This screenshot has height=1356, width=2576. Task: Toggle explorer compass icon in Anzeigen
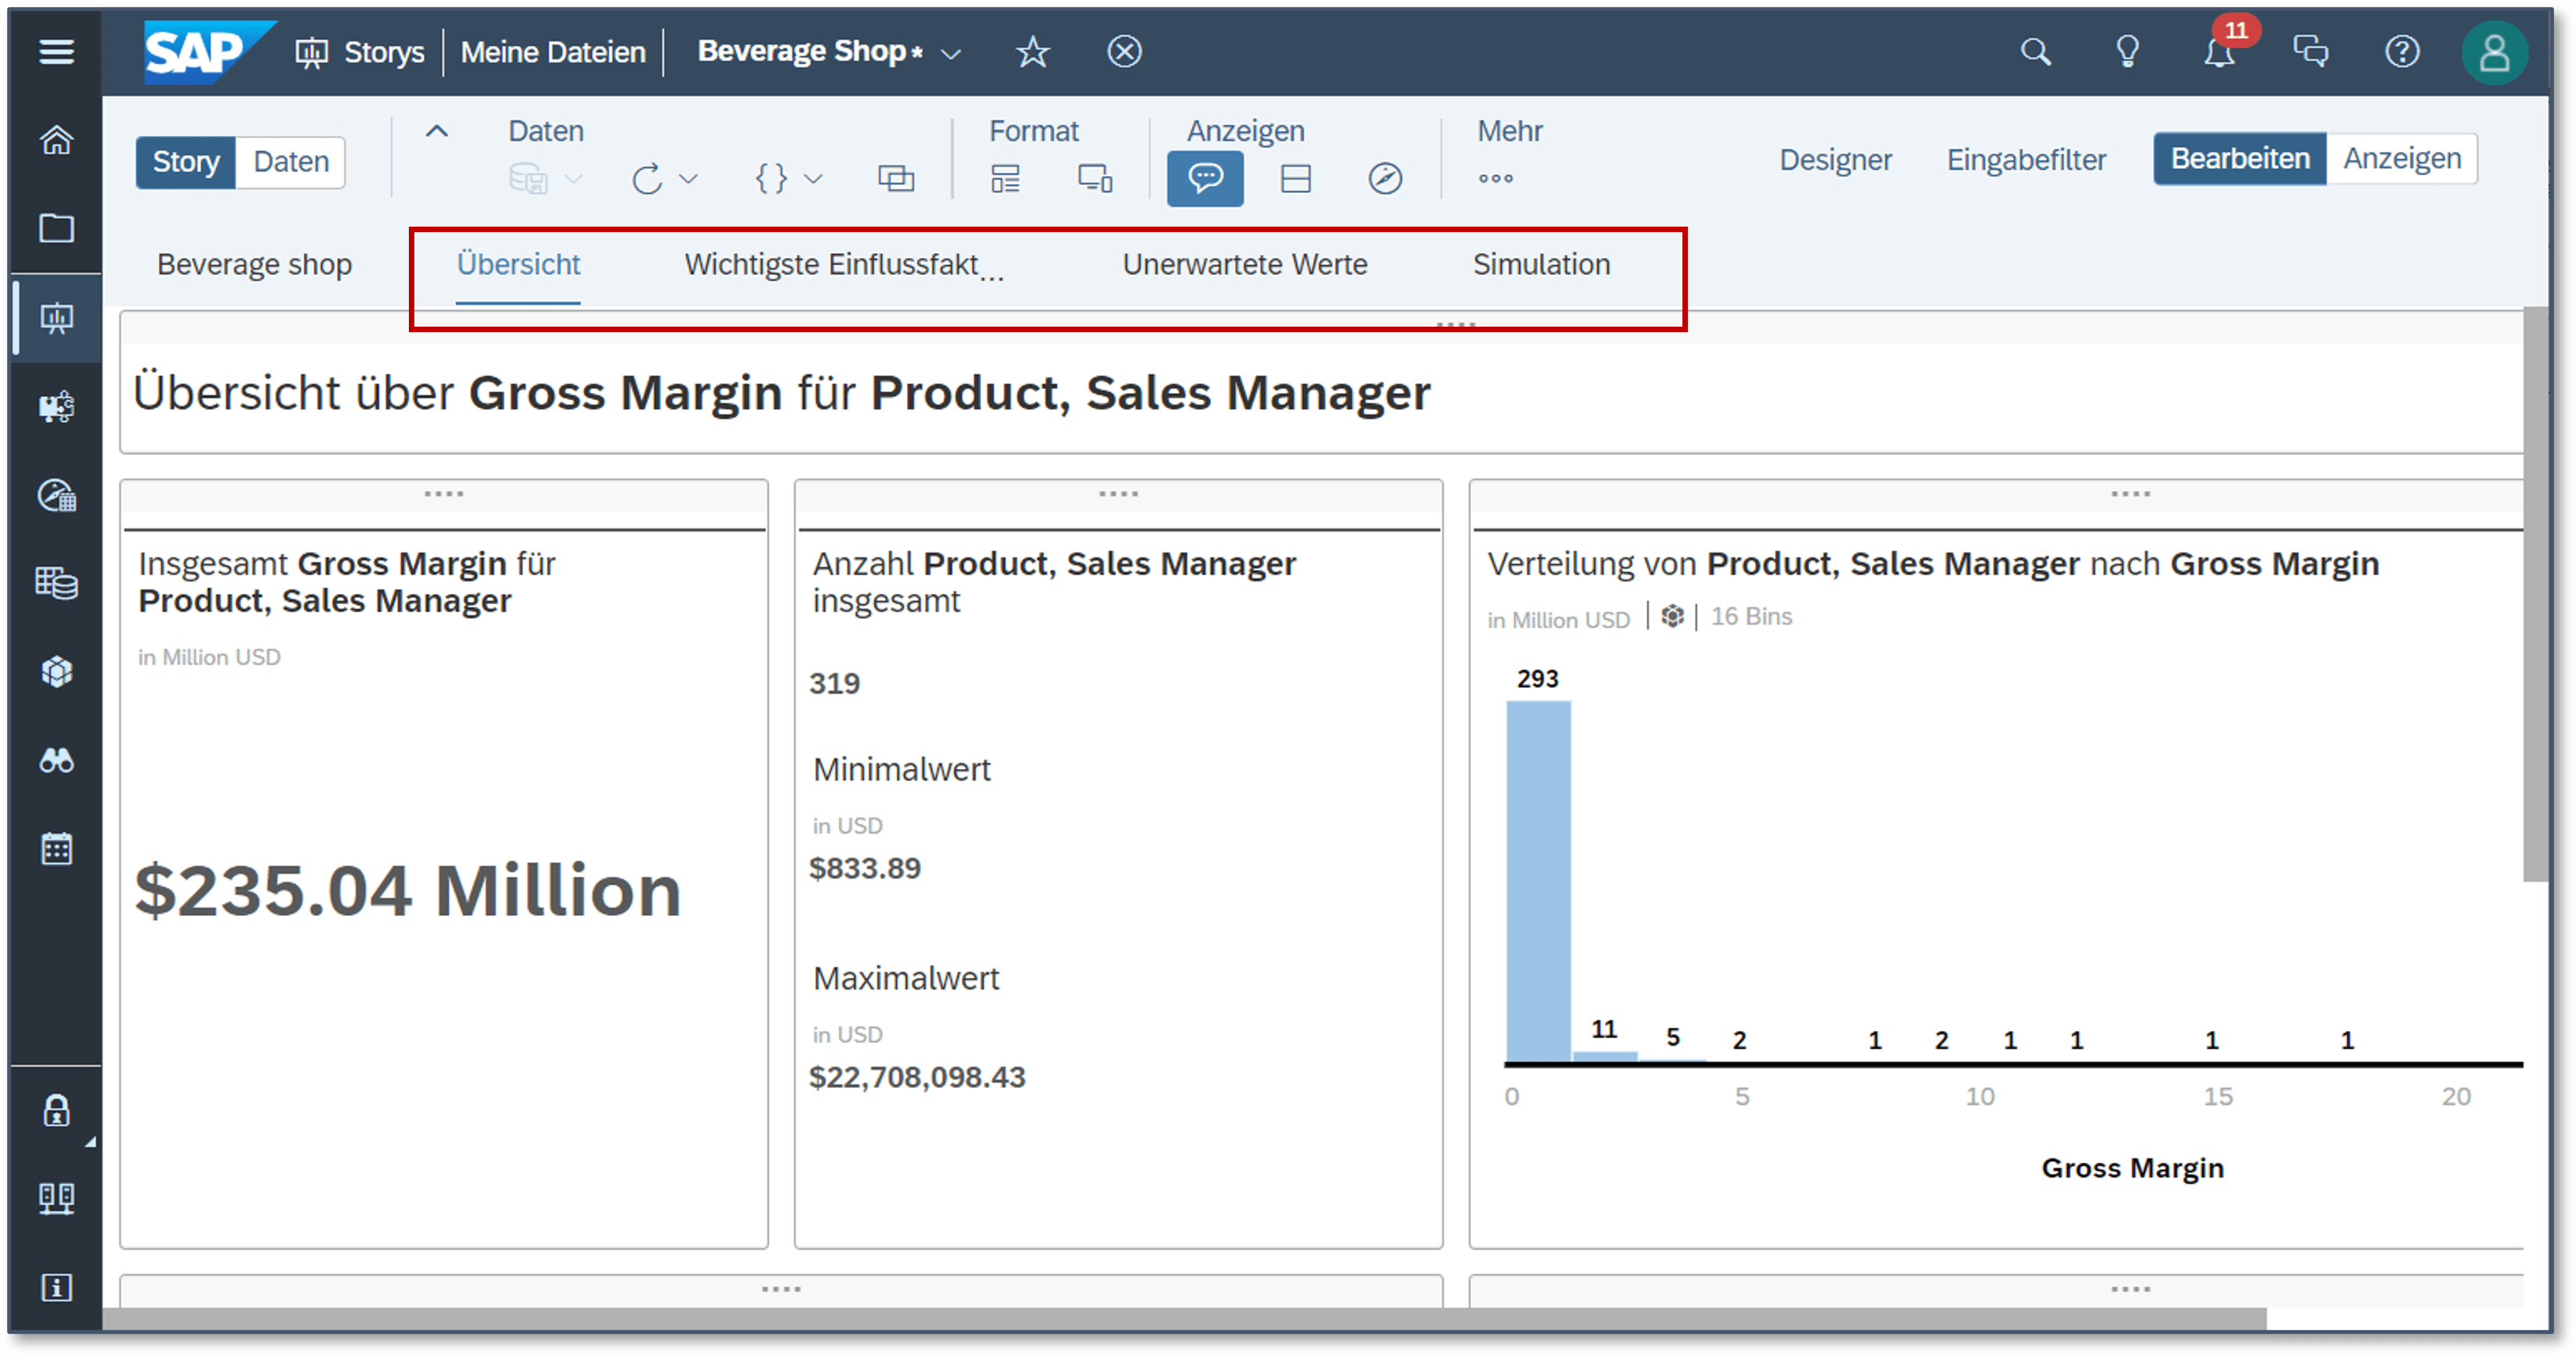1385,179
